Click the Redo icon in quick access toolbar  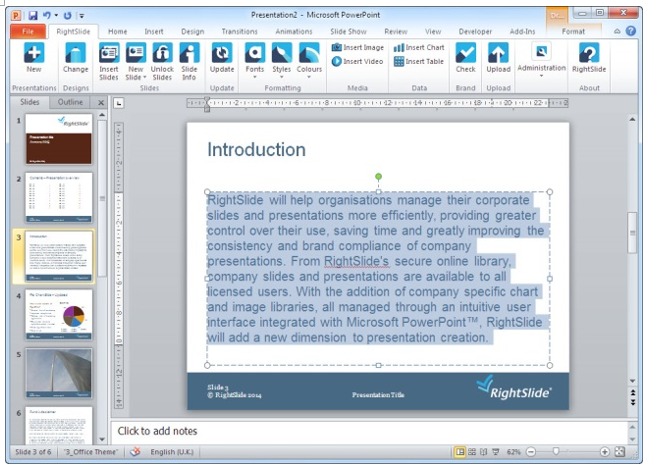click(x=67, y=16)
